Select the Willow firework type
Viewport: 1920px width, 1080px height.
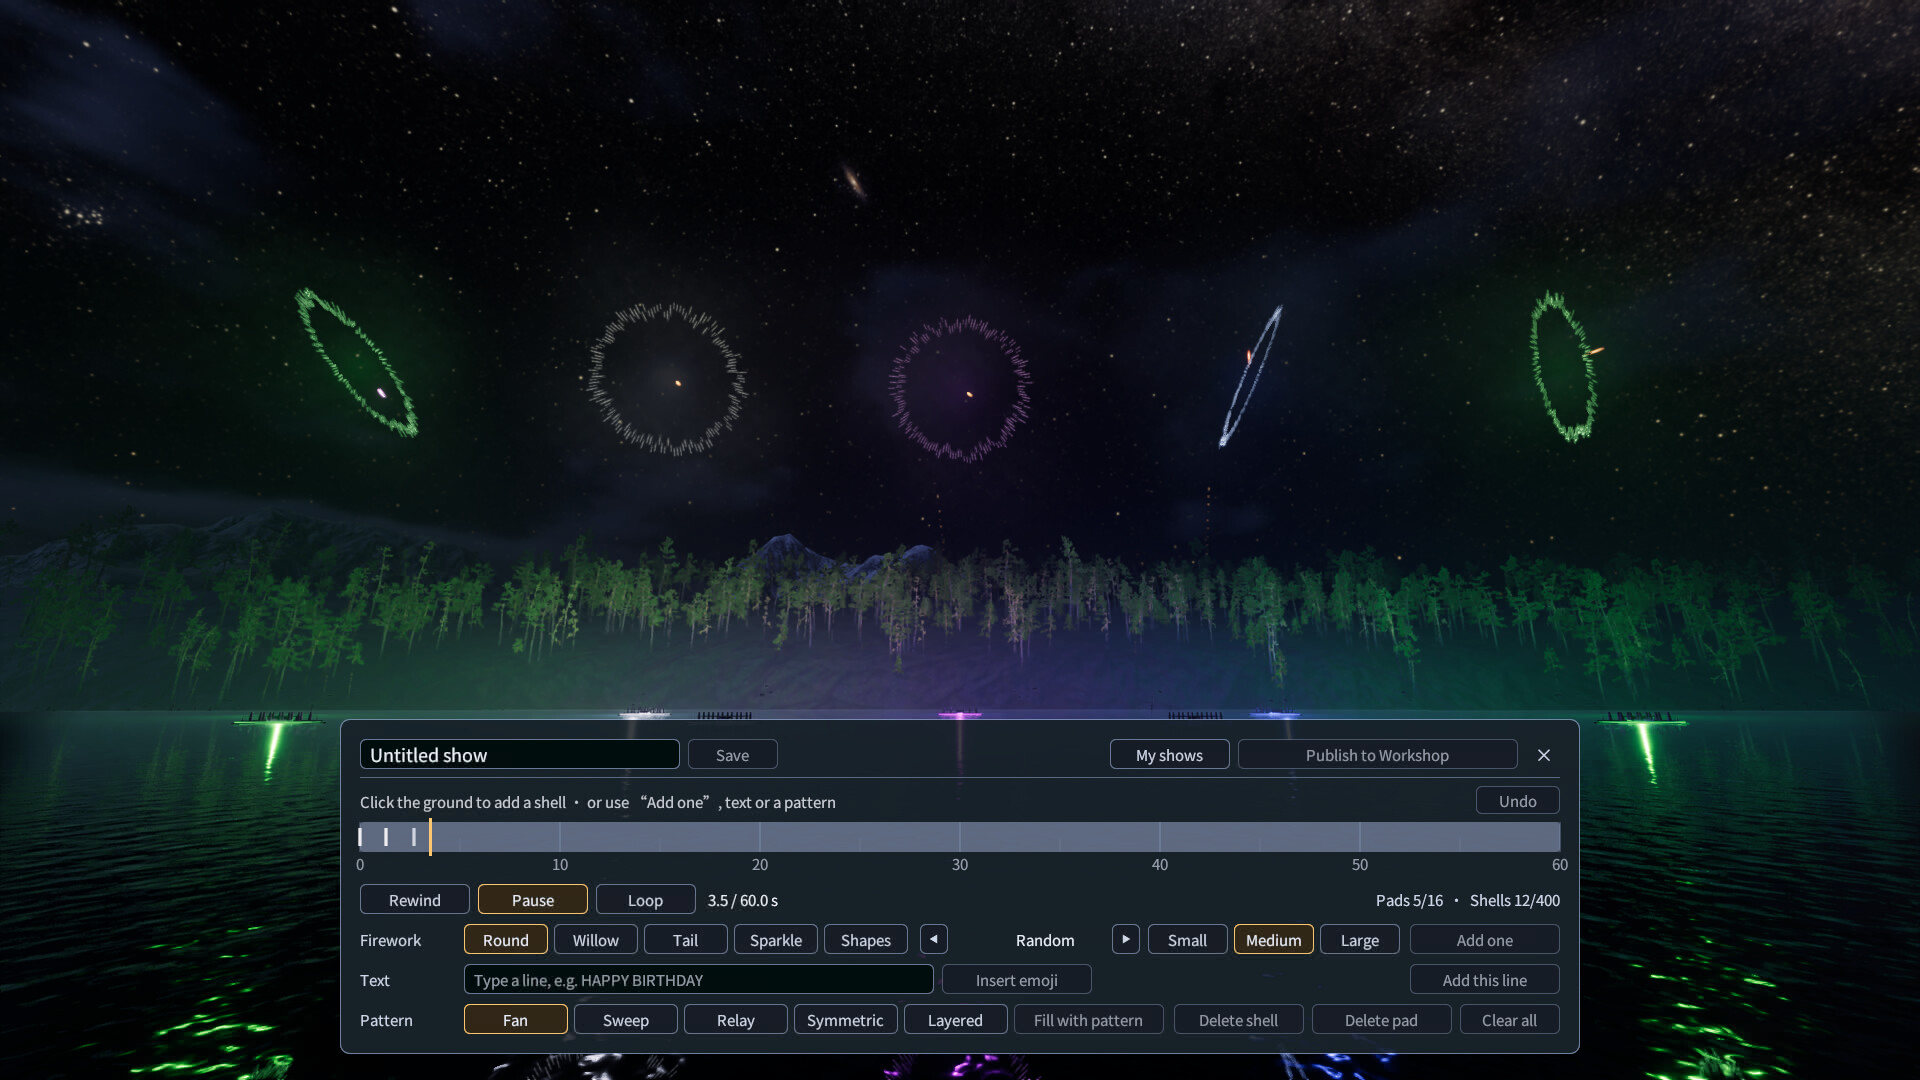596,939
